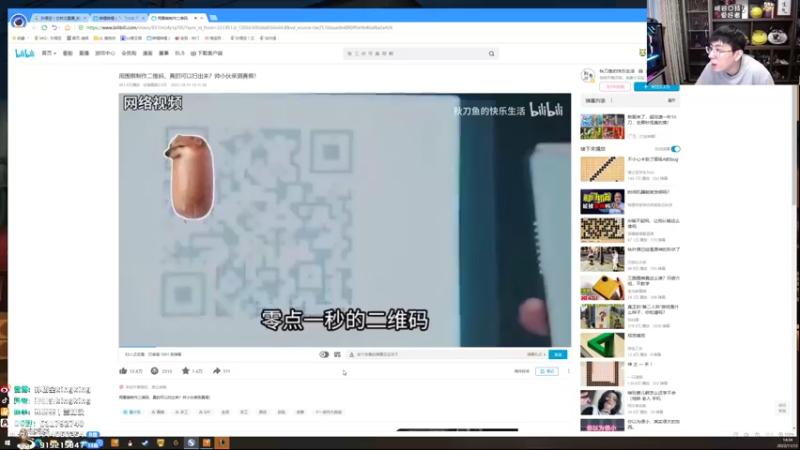Image resolution: width=800 pixels, height=450 pixels.
Task: Switch to the first browser tab
Action: (60, 18)
